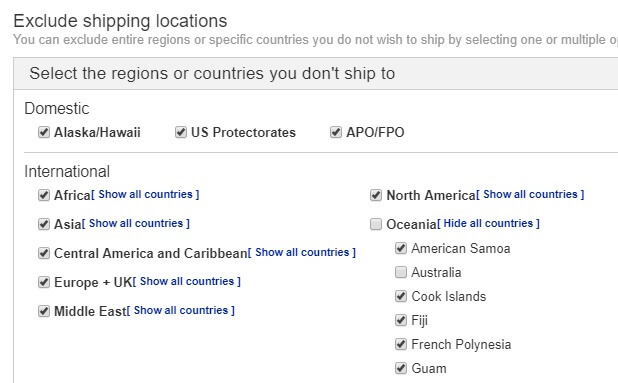The width and height of the screenshot is (618, 383).
Task: Toggle Central America and Caribbean checkbox
Action: (x=44, y=253)
